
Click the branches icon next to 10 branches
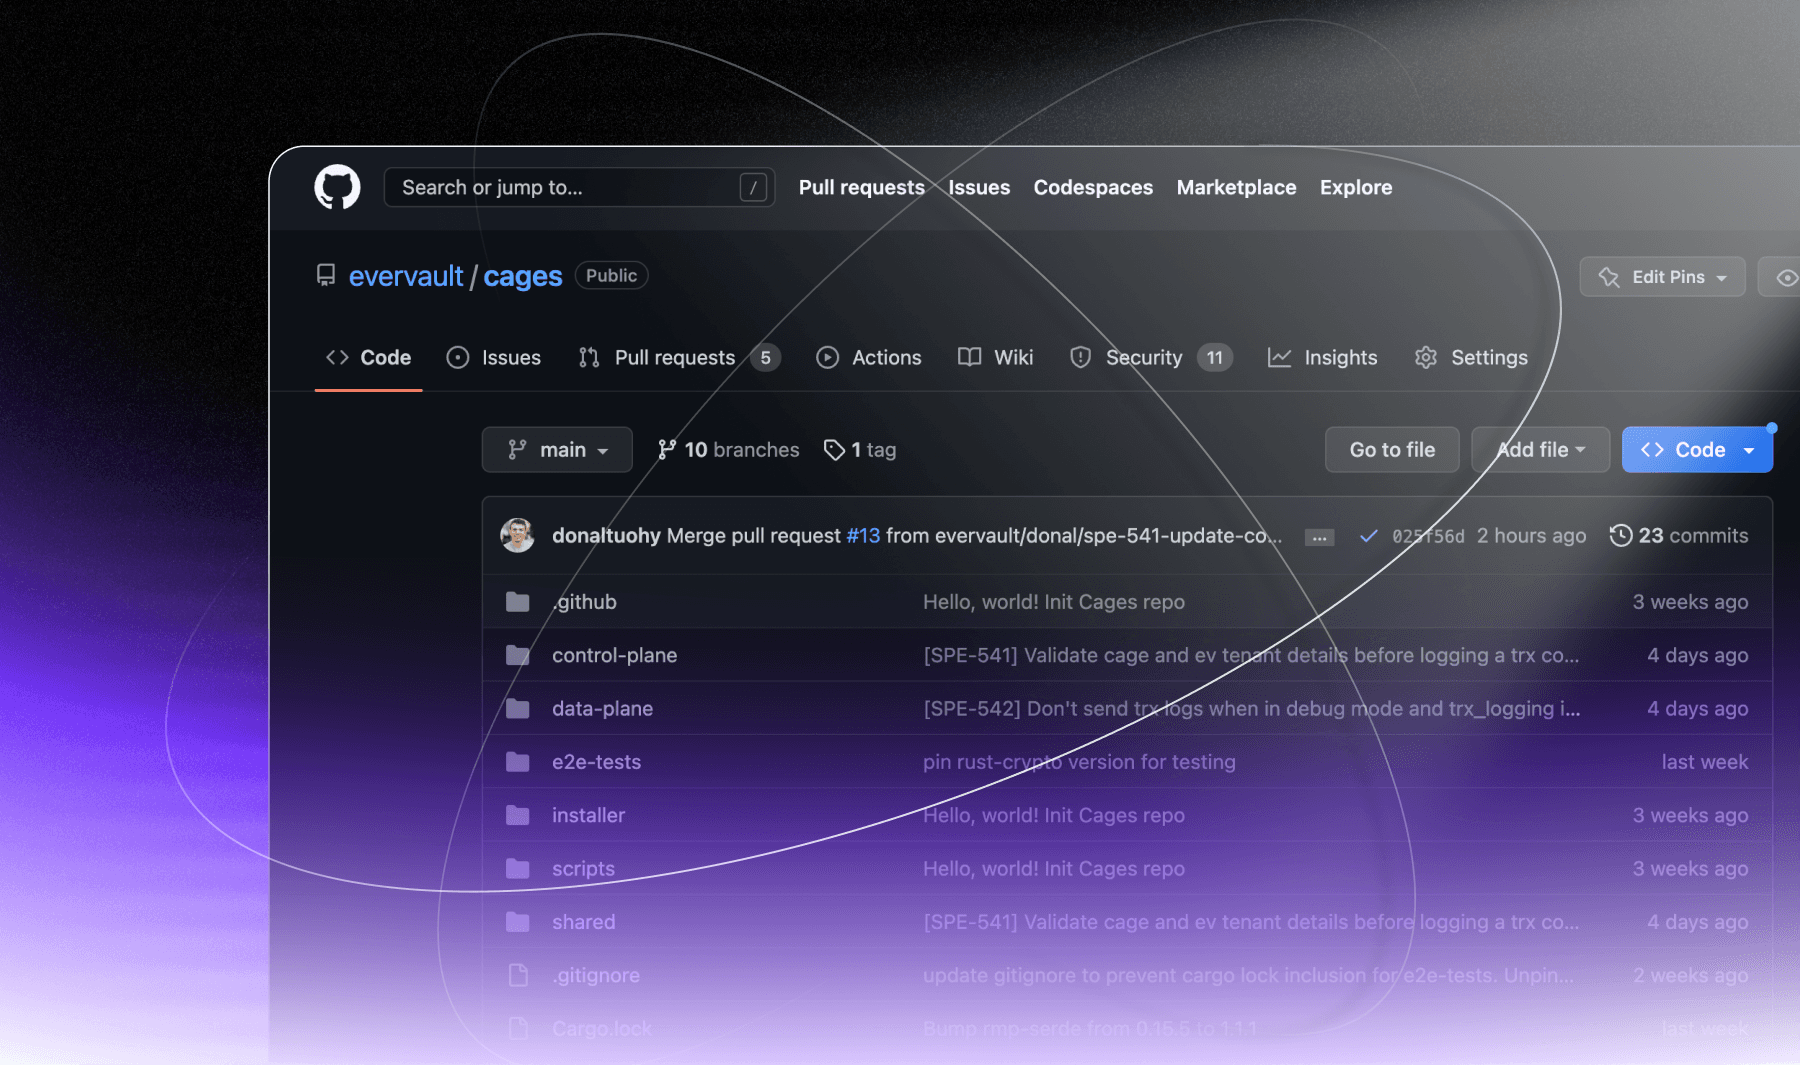[667, 450]
